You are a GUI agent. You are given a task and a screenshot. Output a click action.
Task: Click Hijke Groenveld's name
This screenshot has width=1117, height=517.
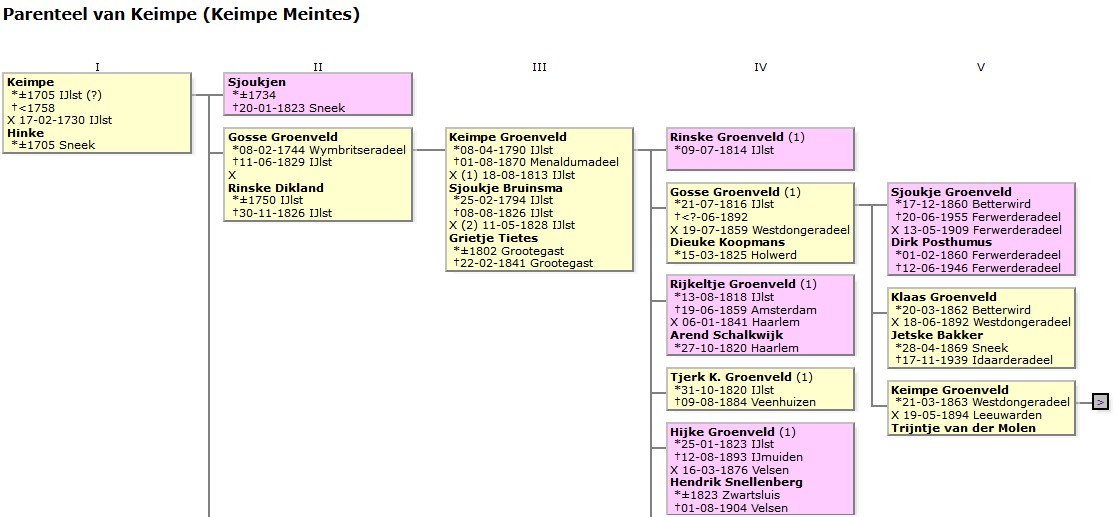point(722,432)
